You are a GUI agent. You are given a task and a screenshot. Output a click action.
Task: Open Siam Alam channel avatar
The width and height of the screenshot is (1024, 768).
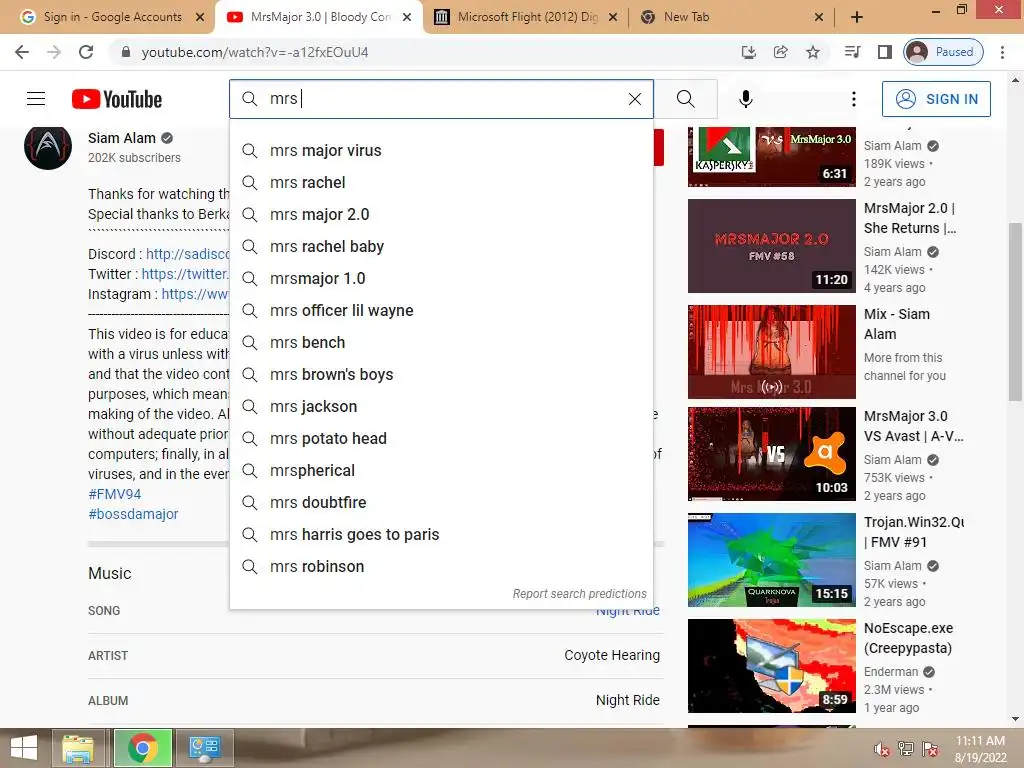click(x=48, y=146)
